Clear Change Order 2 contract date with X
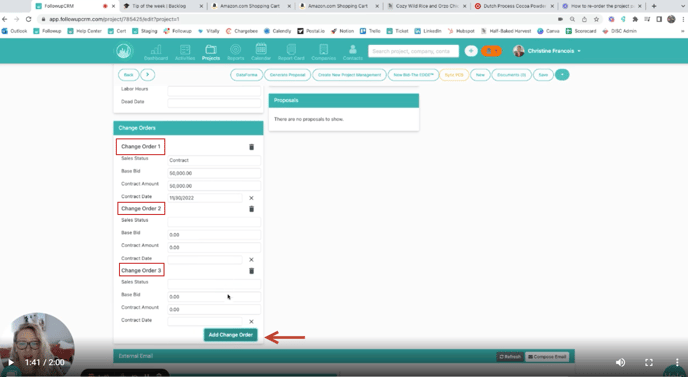 (251, 260)
